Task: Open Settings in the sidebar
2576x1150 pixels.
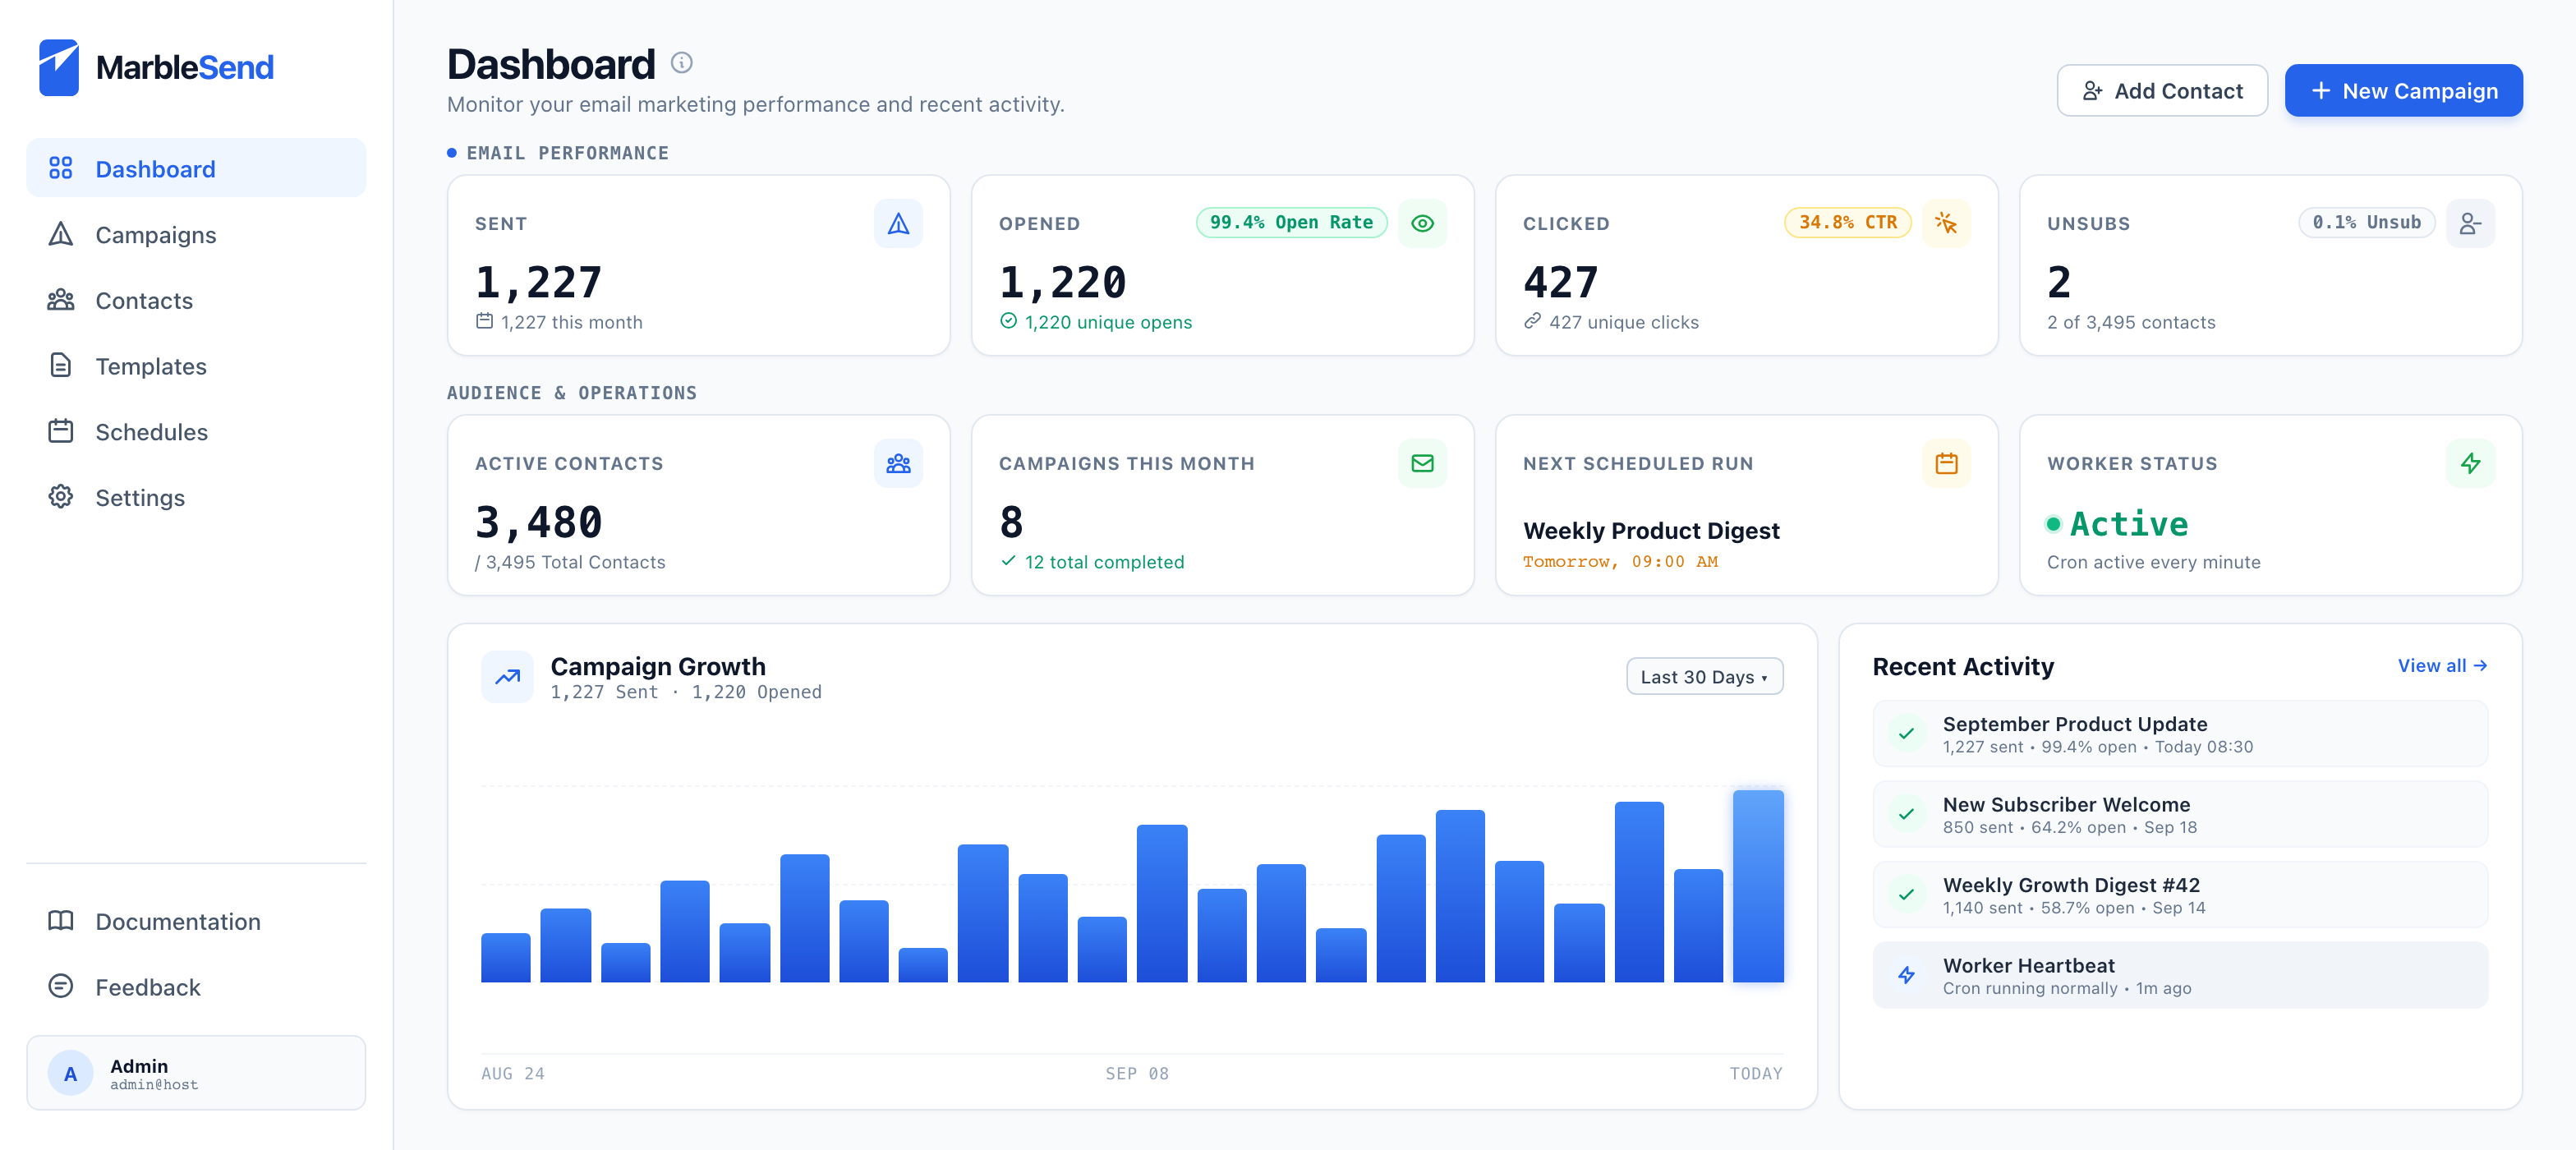Action: coord(196,497)
